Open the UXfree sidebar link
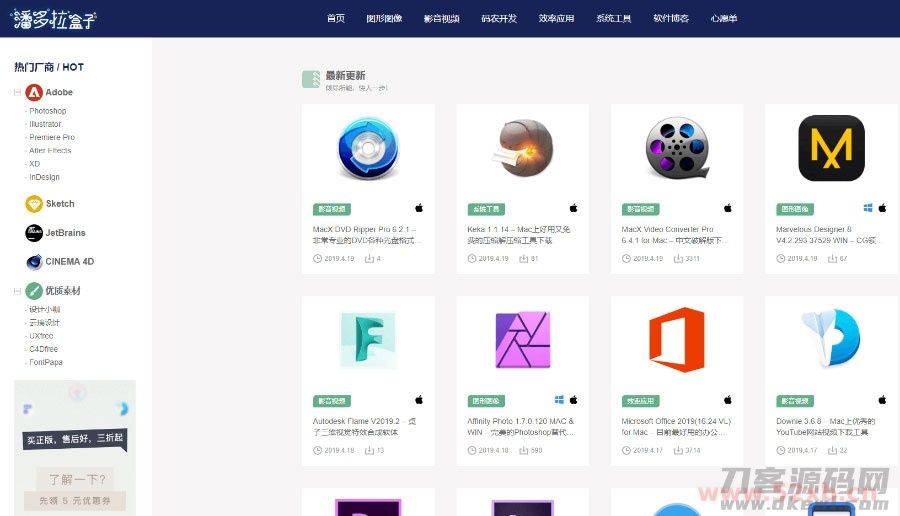This screenshot has height=516, width=900. coord(41,336)
